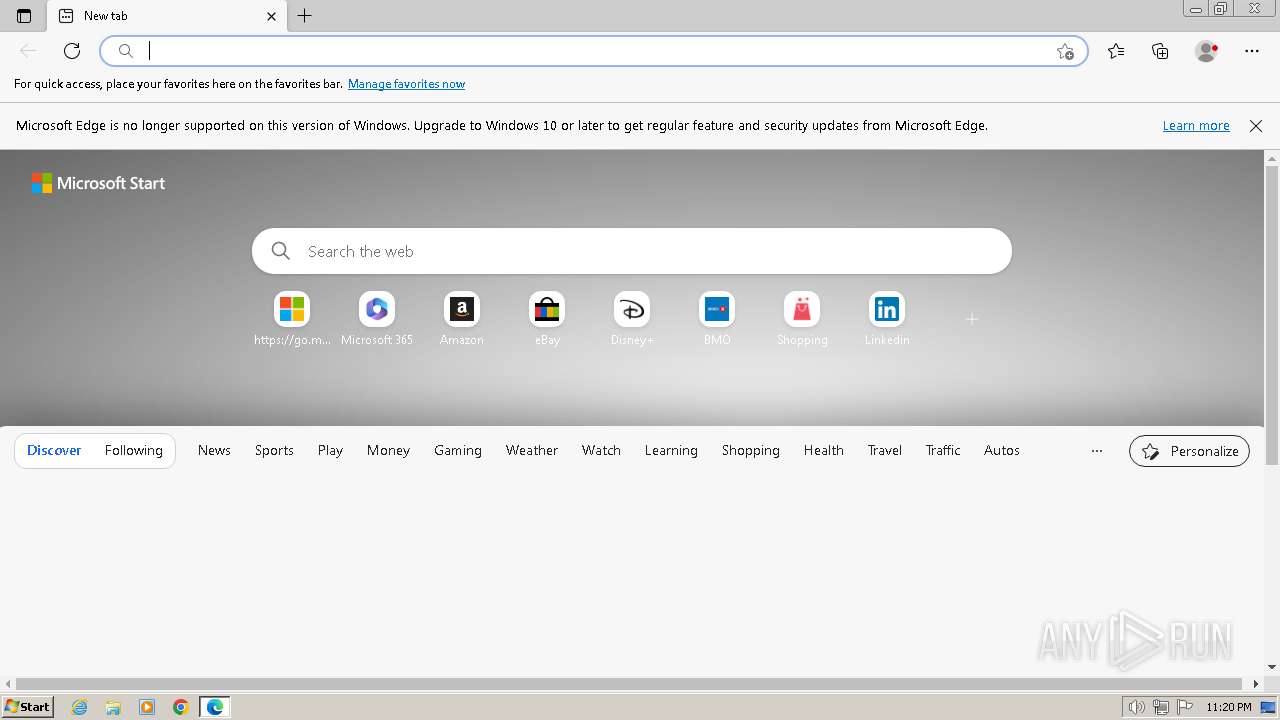
Task: Click the web search magnifier icon
Action: point(281,251)
